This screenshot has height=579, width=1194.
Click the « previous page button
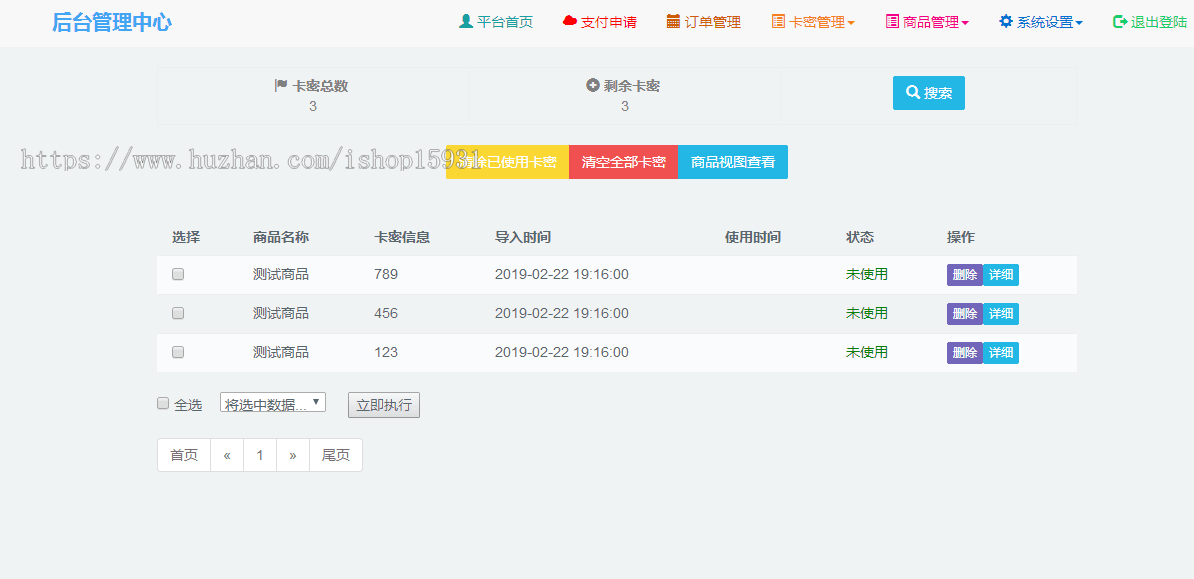227,455
